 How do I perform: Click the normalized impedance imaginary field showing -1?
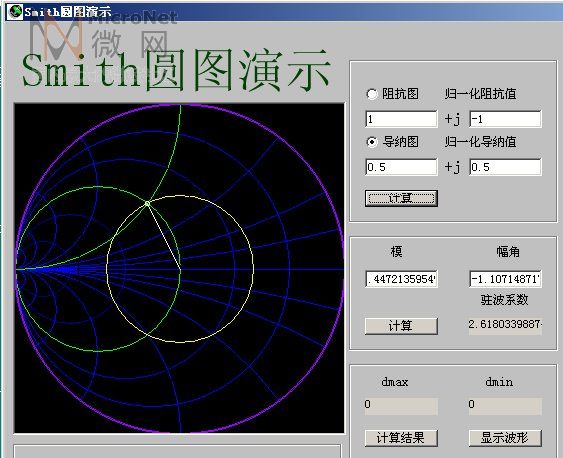(505, 119)
